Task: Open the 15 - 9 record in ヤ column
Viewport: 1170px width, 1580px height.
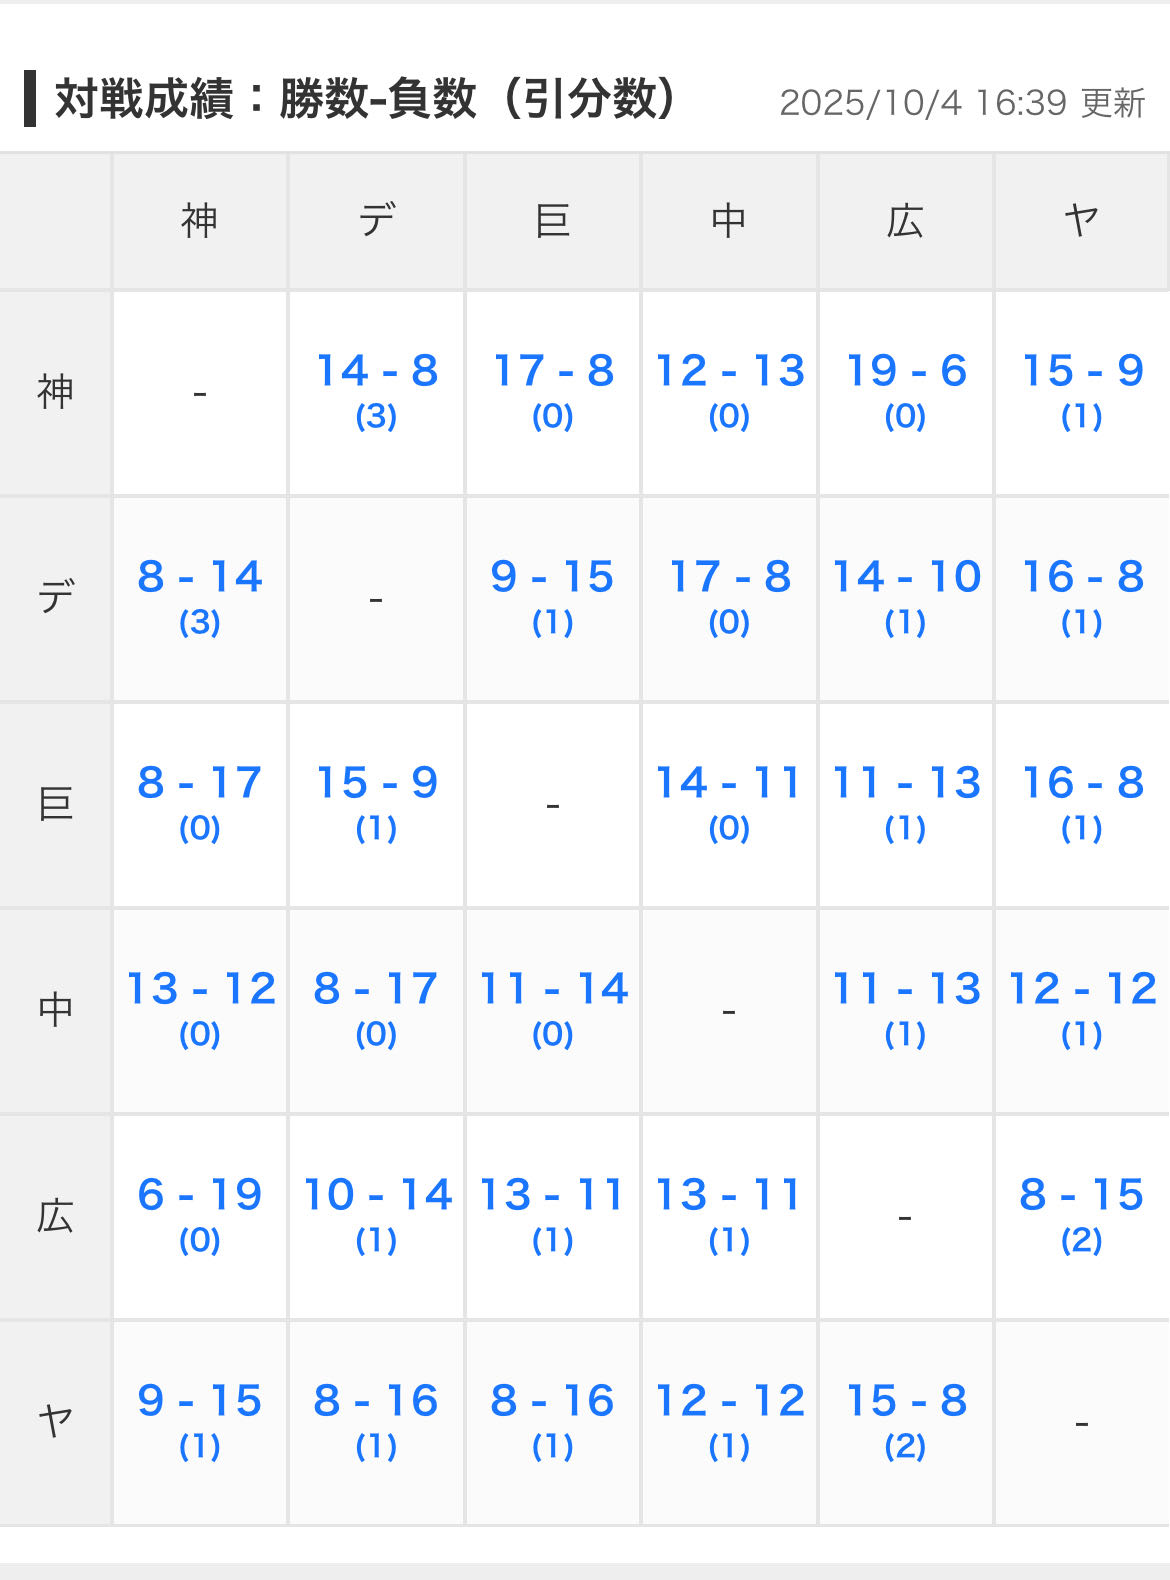Action: (1082, 372)
